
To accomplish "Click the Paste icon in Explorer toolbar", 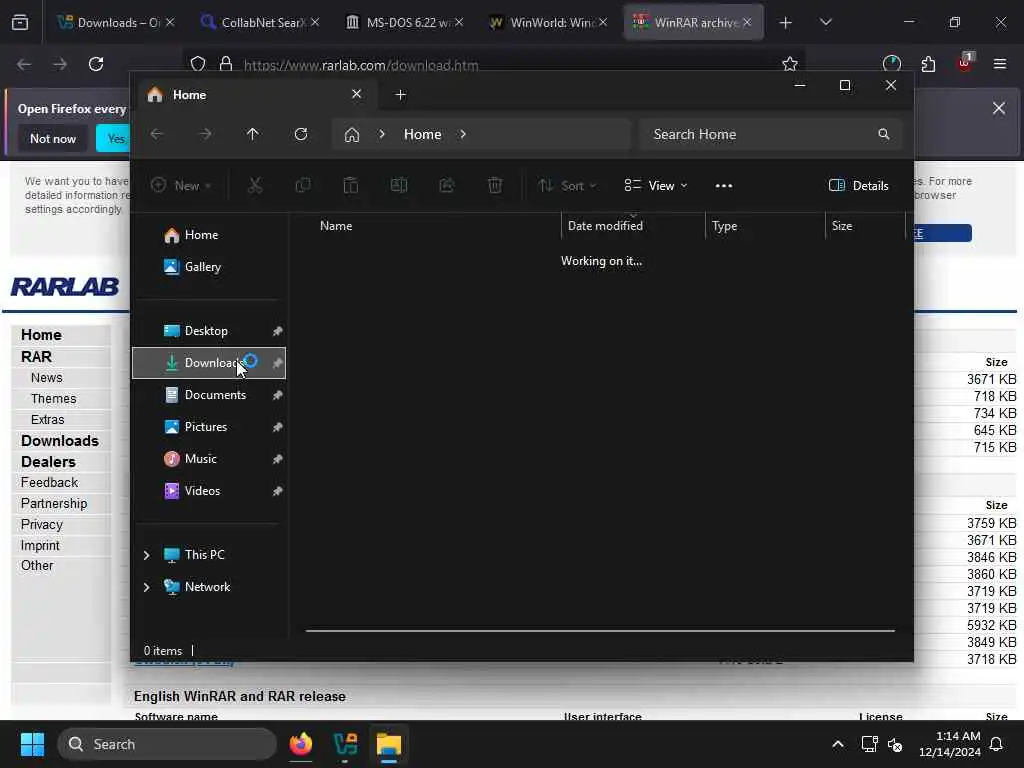I will click(x=351, y=185).
